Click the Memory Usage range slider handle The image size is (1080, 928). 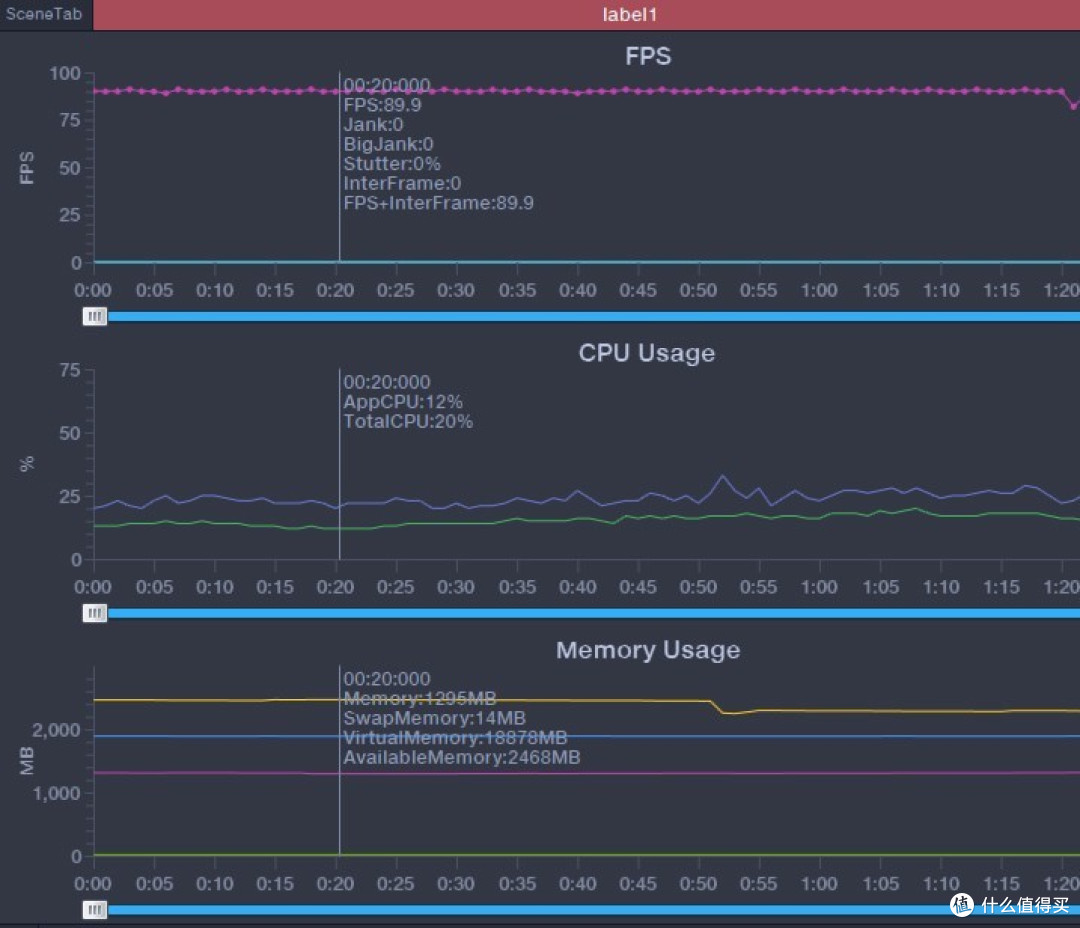coord(95,910)
